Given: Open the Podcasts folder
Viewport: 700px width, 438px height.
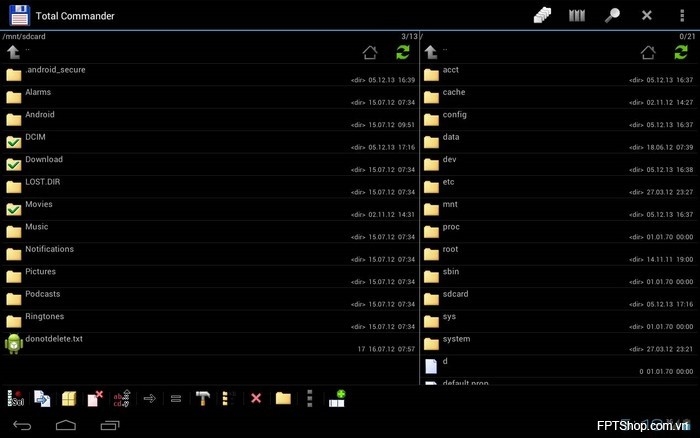Looking at the screenshot, I should (x=210, y=299).
